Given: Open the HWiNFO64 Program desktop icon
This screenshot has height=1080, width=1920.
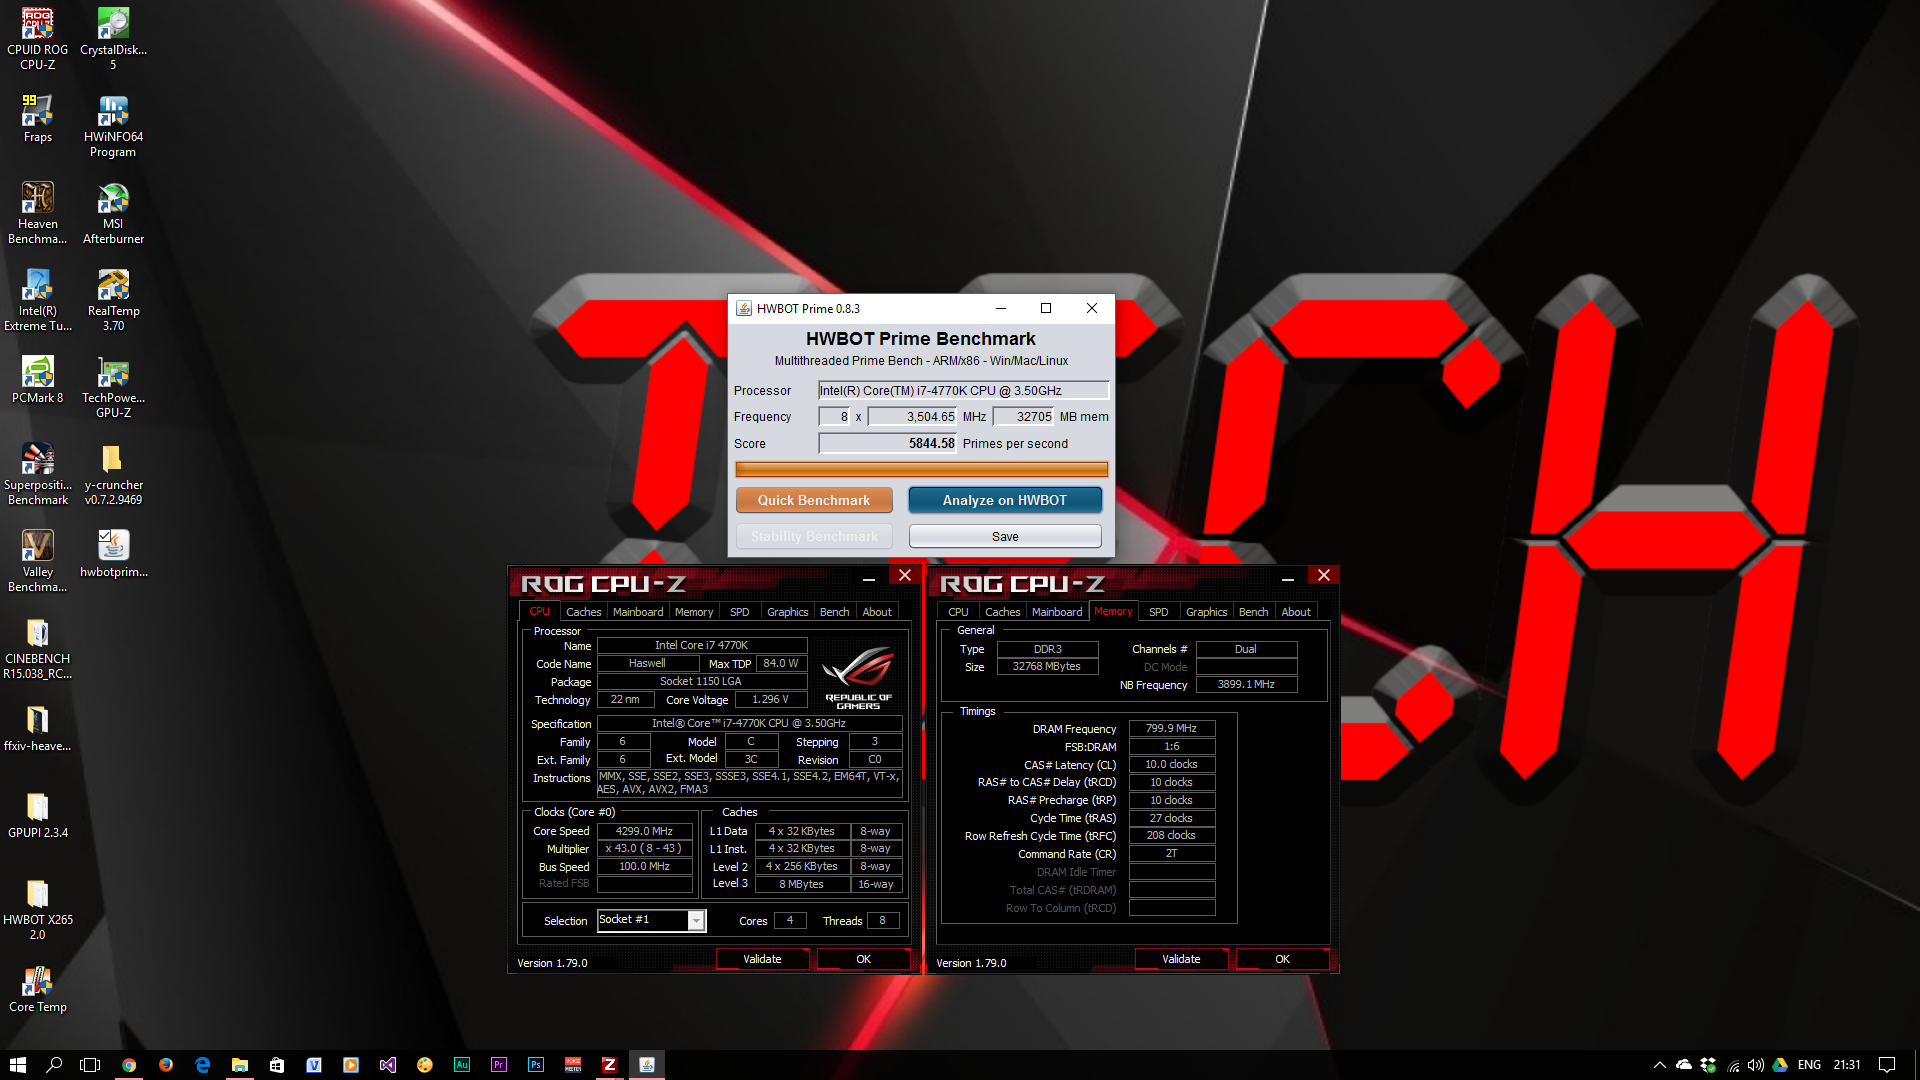Looking at the screenshot, I should (x=113, y=127).
